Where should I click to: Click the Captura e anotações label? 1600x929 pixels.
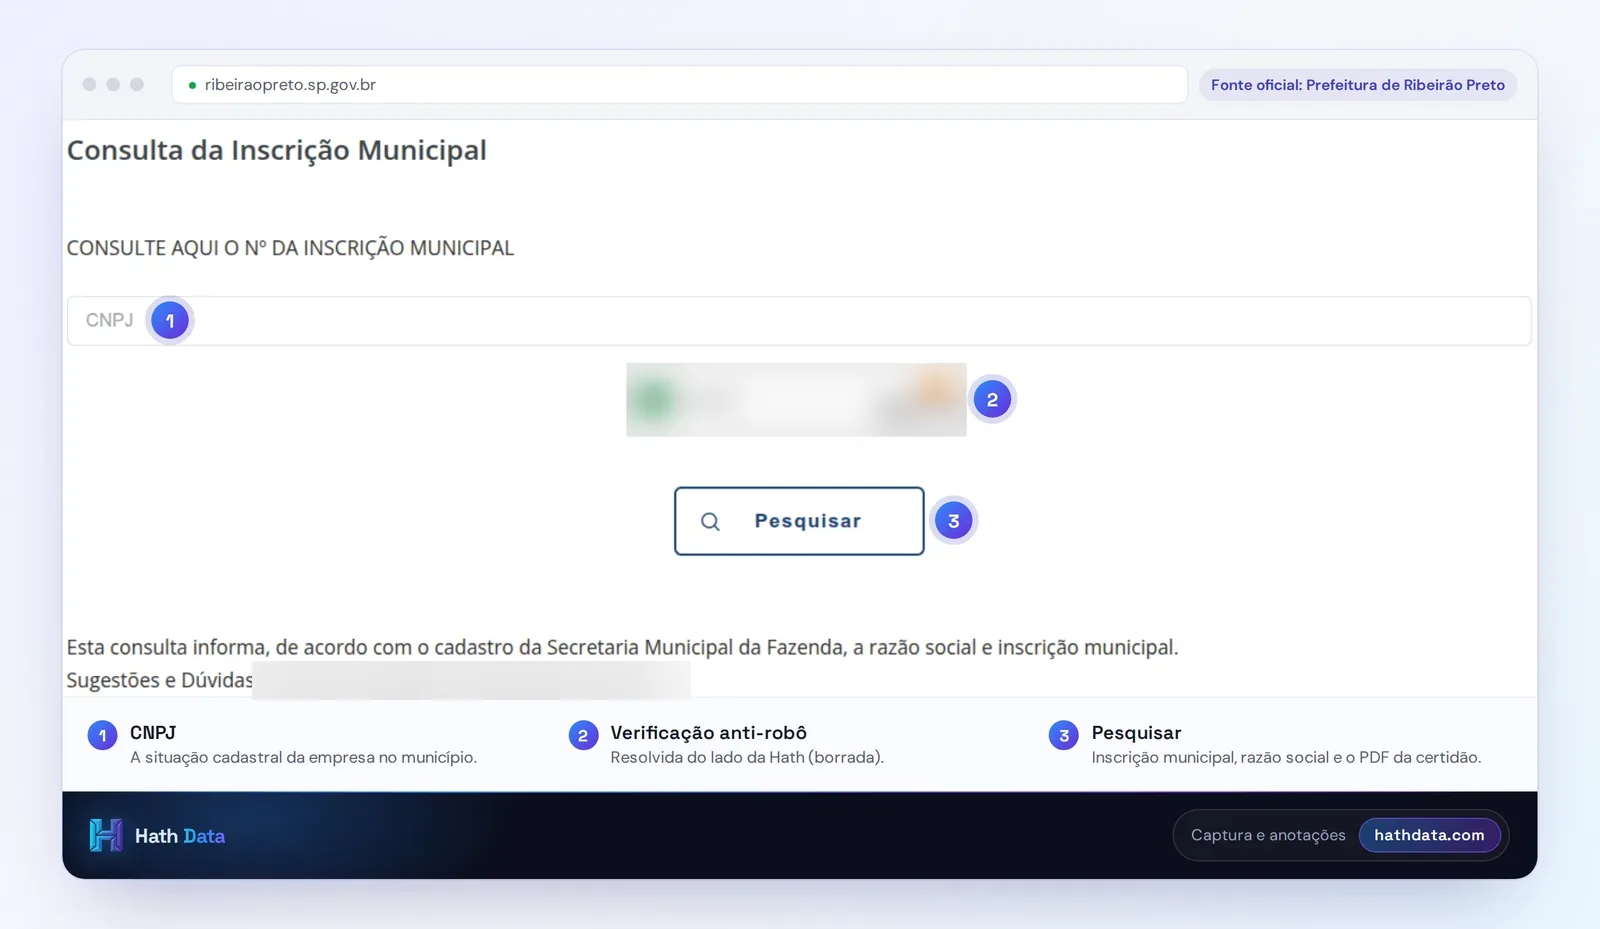coord(1268,835)
